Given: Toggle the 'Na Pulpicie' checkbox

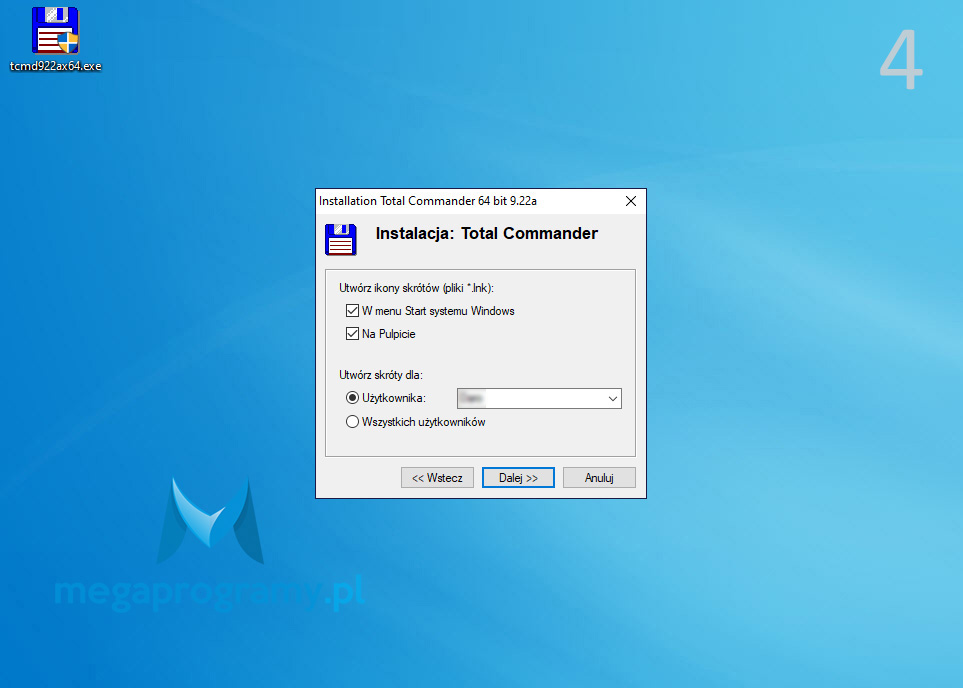Looking at the screenshot, I should click(x=352, y=334).
